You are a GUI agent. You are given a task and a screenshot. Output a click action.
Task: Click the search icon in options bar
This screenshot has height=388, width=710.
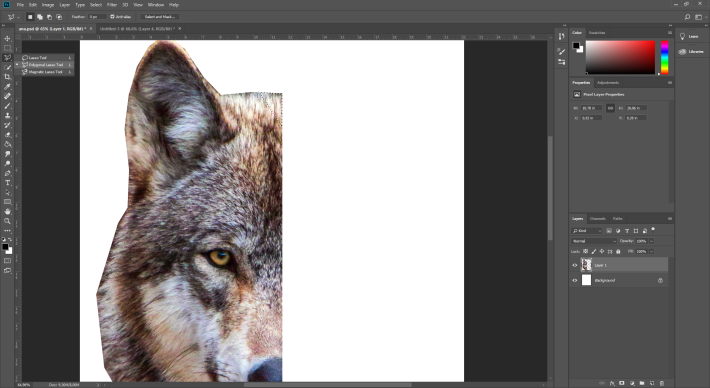(687, 17)
